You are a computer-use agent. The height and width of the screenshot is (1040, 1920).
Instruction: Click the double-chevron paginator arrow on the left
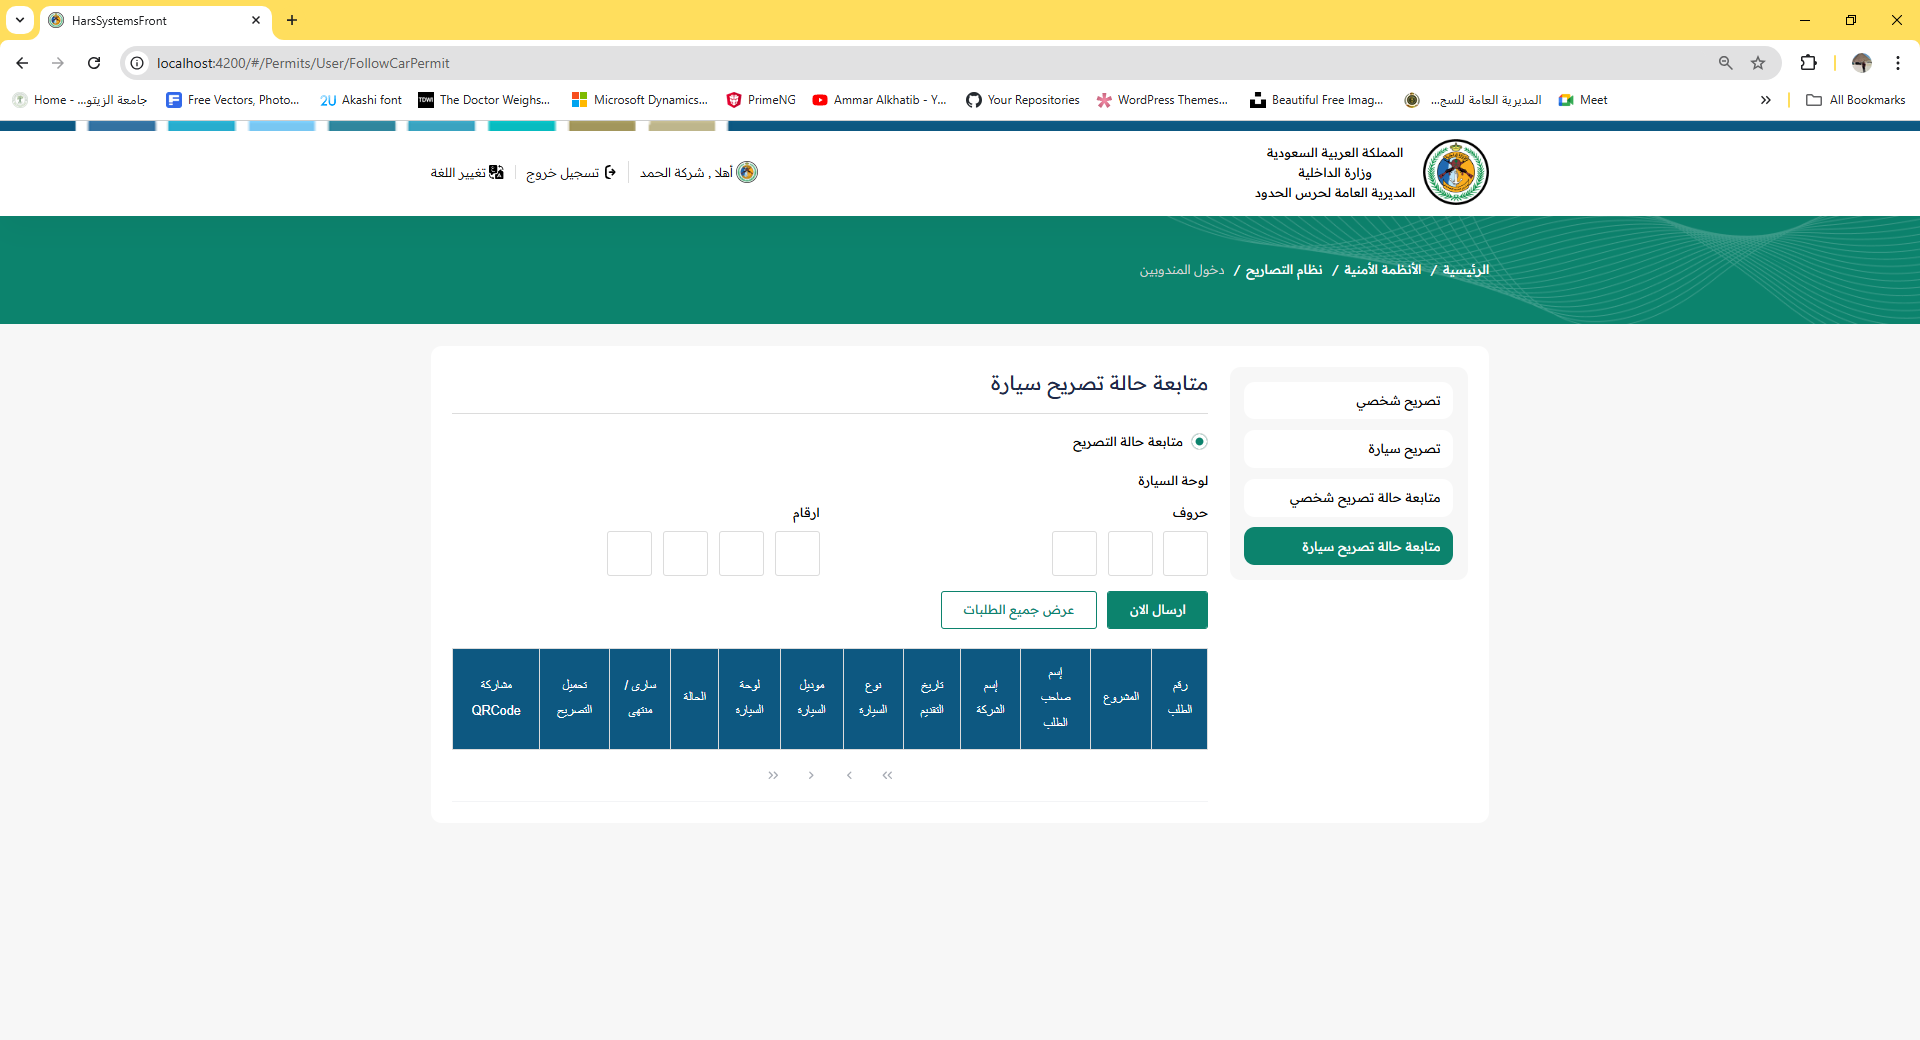773,775
